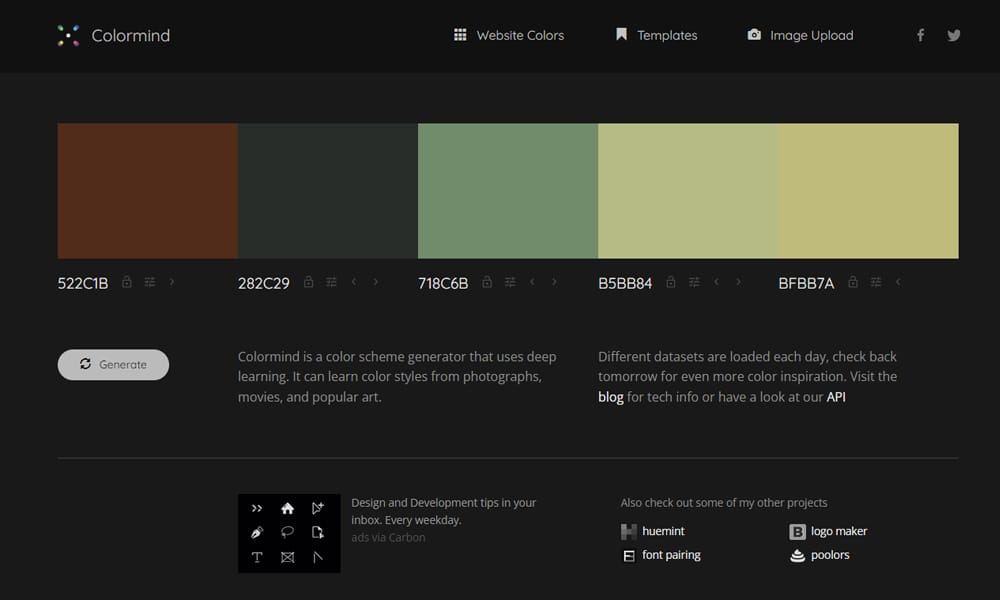
Task: Click the poolors project icon
Action: pyautogui.click(x=796, y=556)
